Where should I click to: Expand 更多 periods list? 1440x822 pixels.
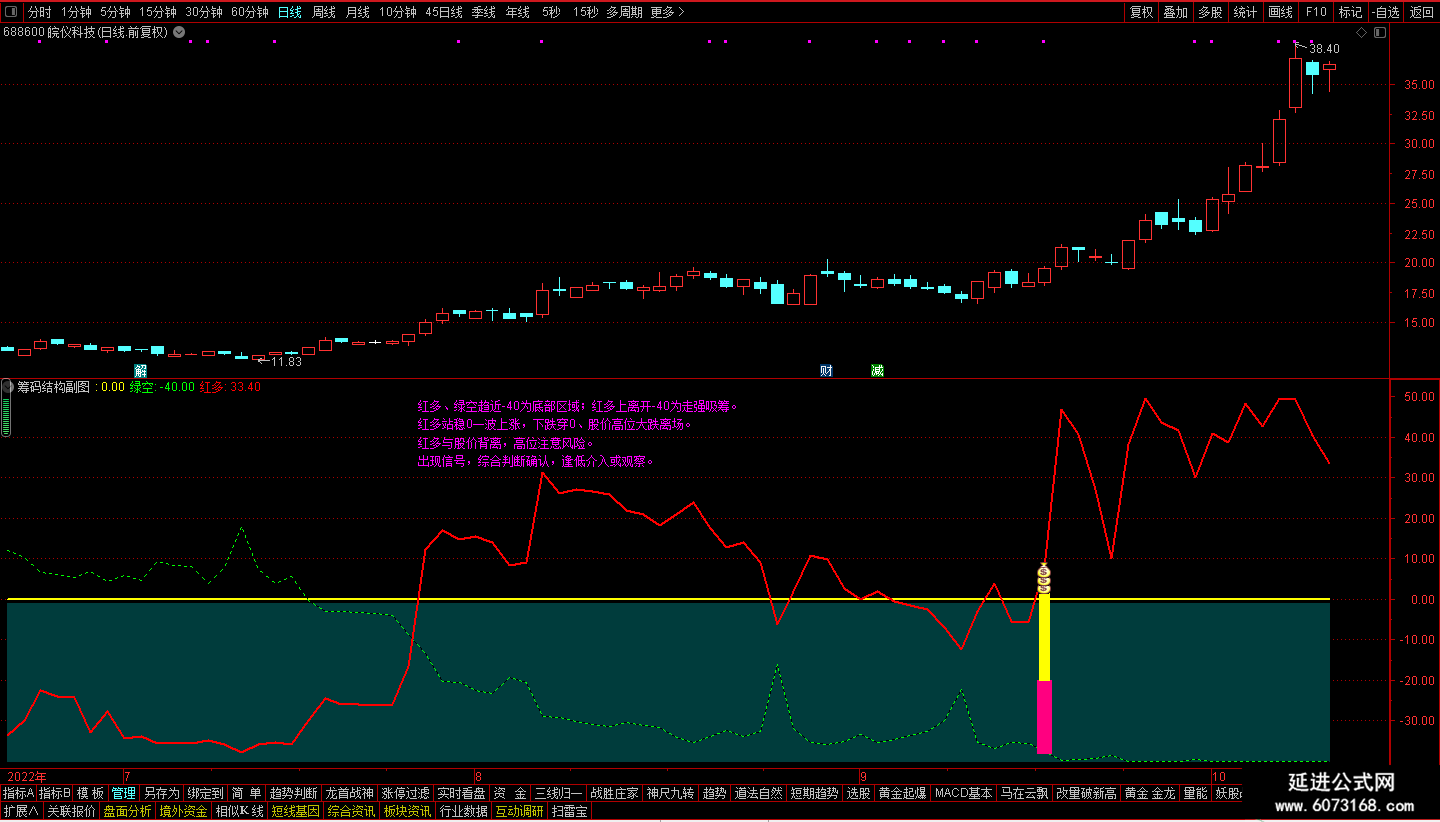667,12
